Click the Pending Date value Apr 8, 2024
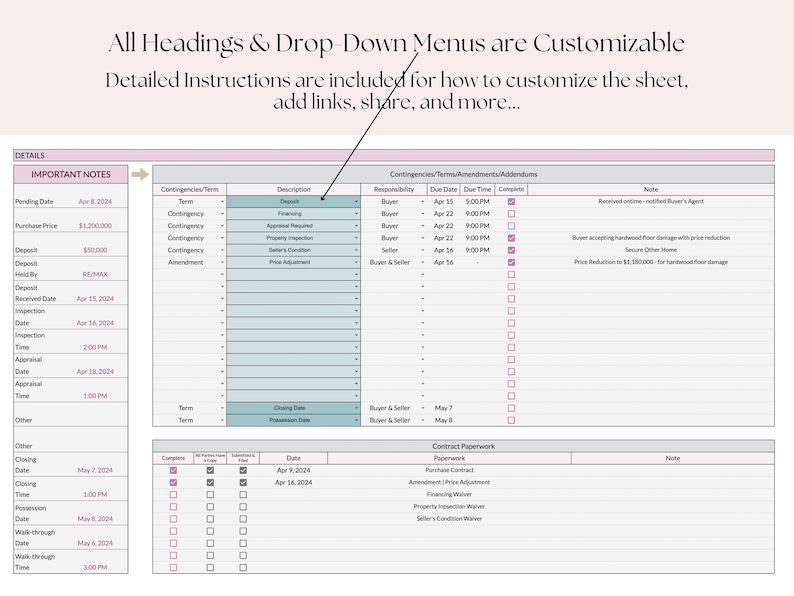Image resolution: width=794 pixels, height=596 pixels. tap(95, 202)
